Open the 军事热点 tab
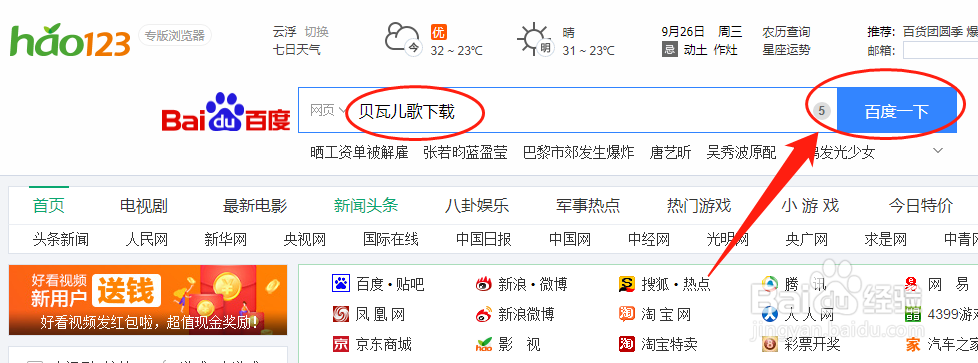The width and height of the screenshot is (978, 363). (x=588, y=205)
